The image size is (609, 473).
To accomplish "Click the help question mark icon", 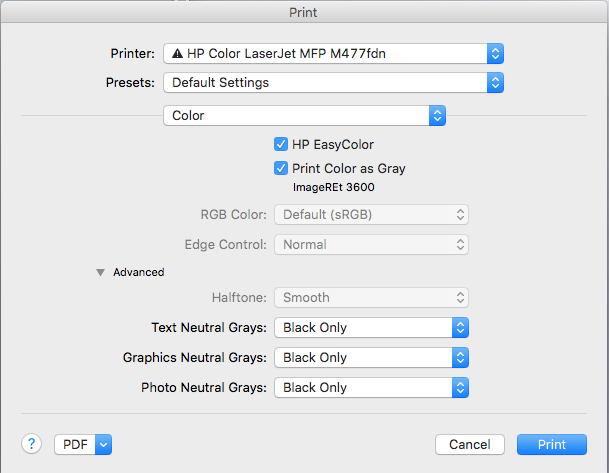I will click(x=32, y=444).
